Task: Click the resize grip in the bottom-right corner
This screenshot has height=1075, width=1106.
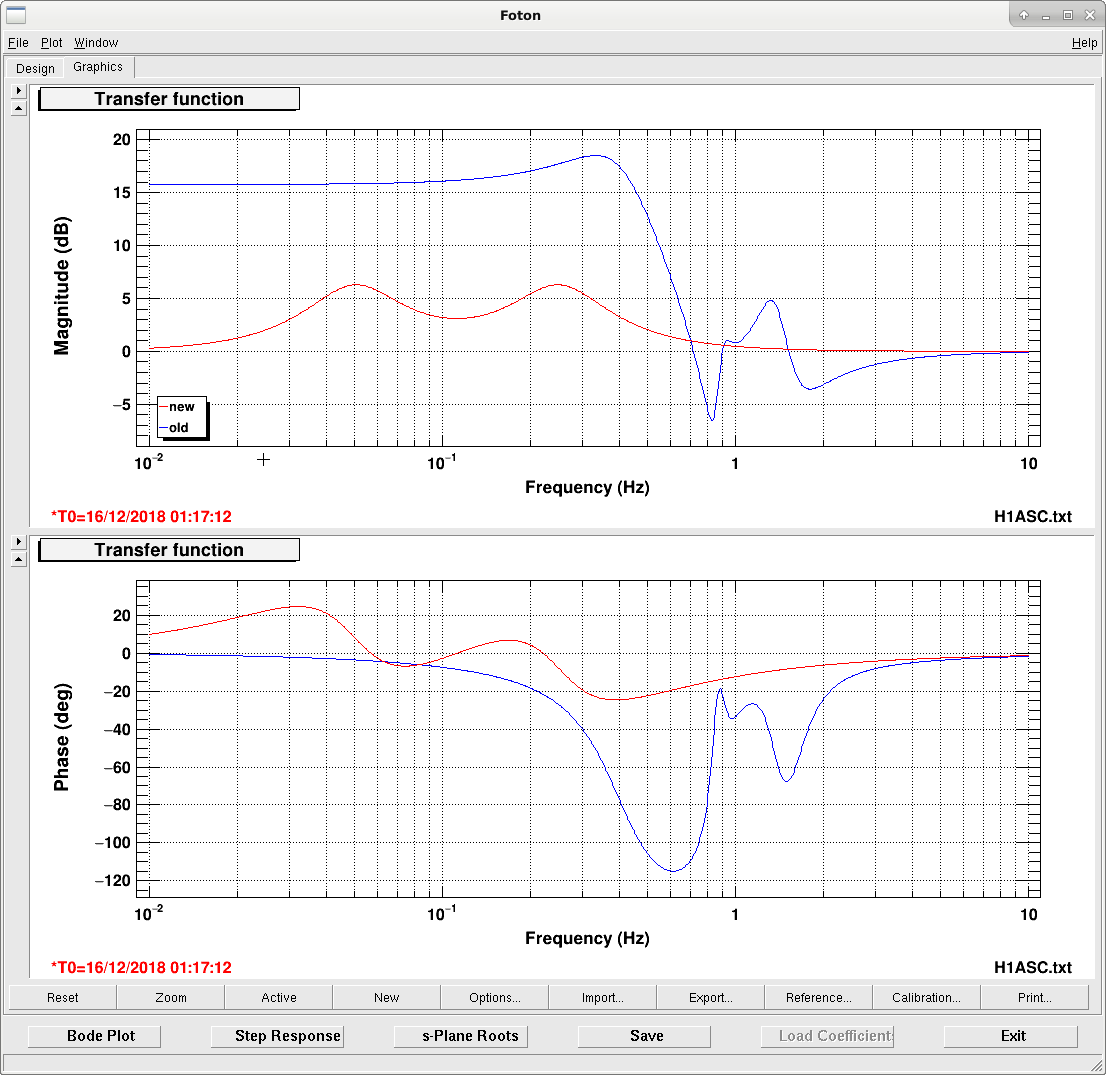Action: 1096,1066
